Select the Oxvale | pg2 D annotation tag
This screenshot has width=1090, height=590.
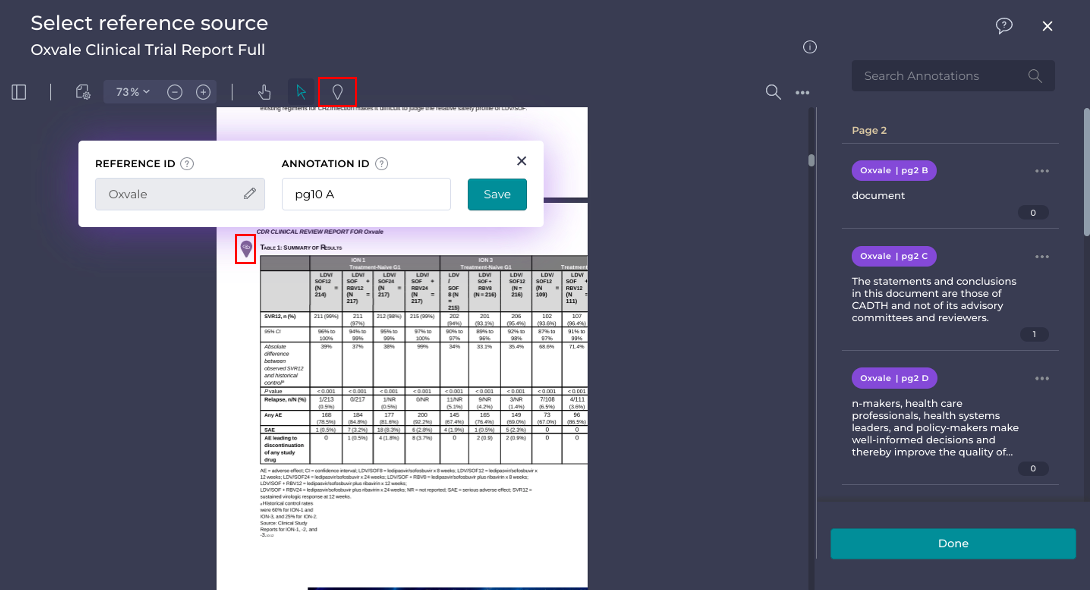894,378
